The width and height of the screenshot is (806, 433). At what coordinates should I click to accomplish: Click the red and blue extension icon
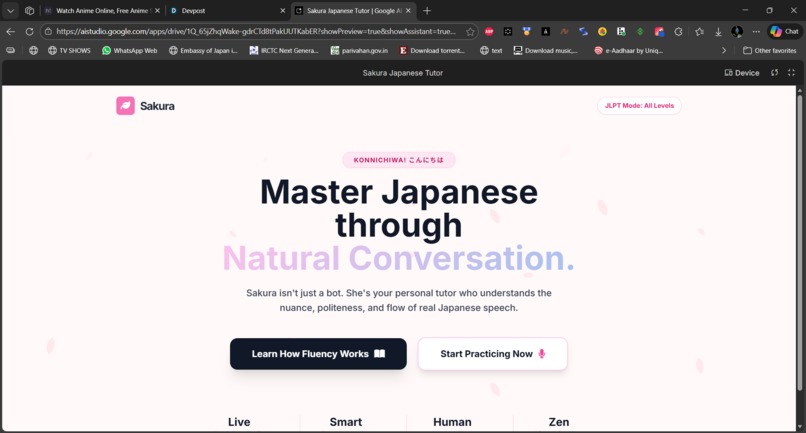click(659, 31)
